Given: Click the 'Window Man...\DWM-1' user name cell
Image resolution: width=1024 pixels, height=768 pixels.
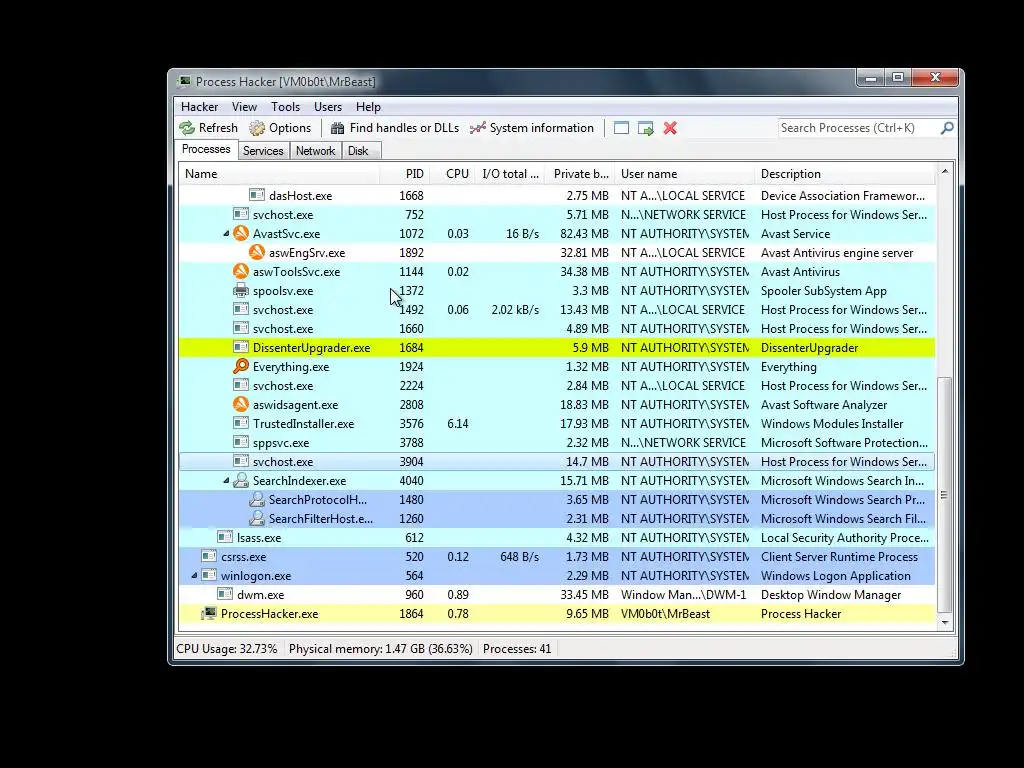Looking at the screenshot, I should [x=684, y=595].
